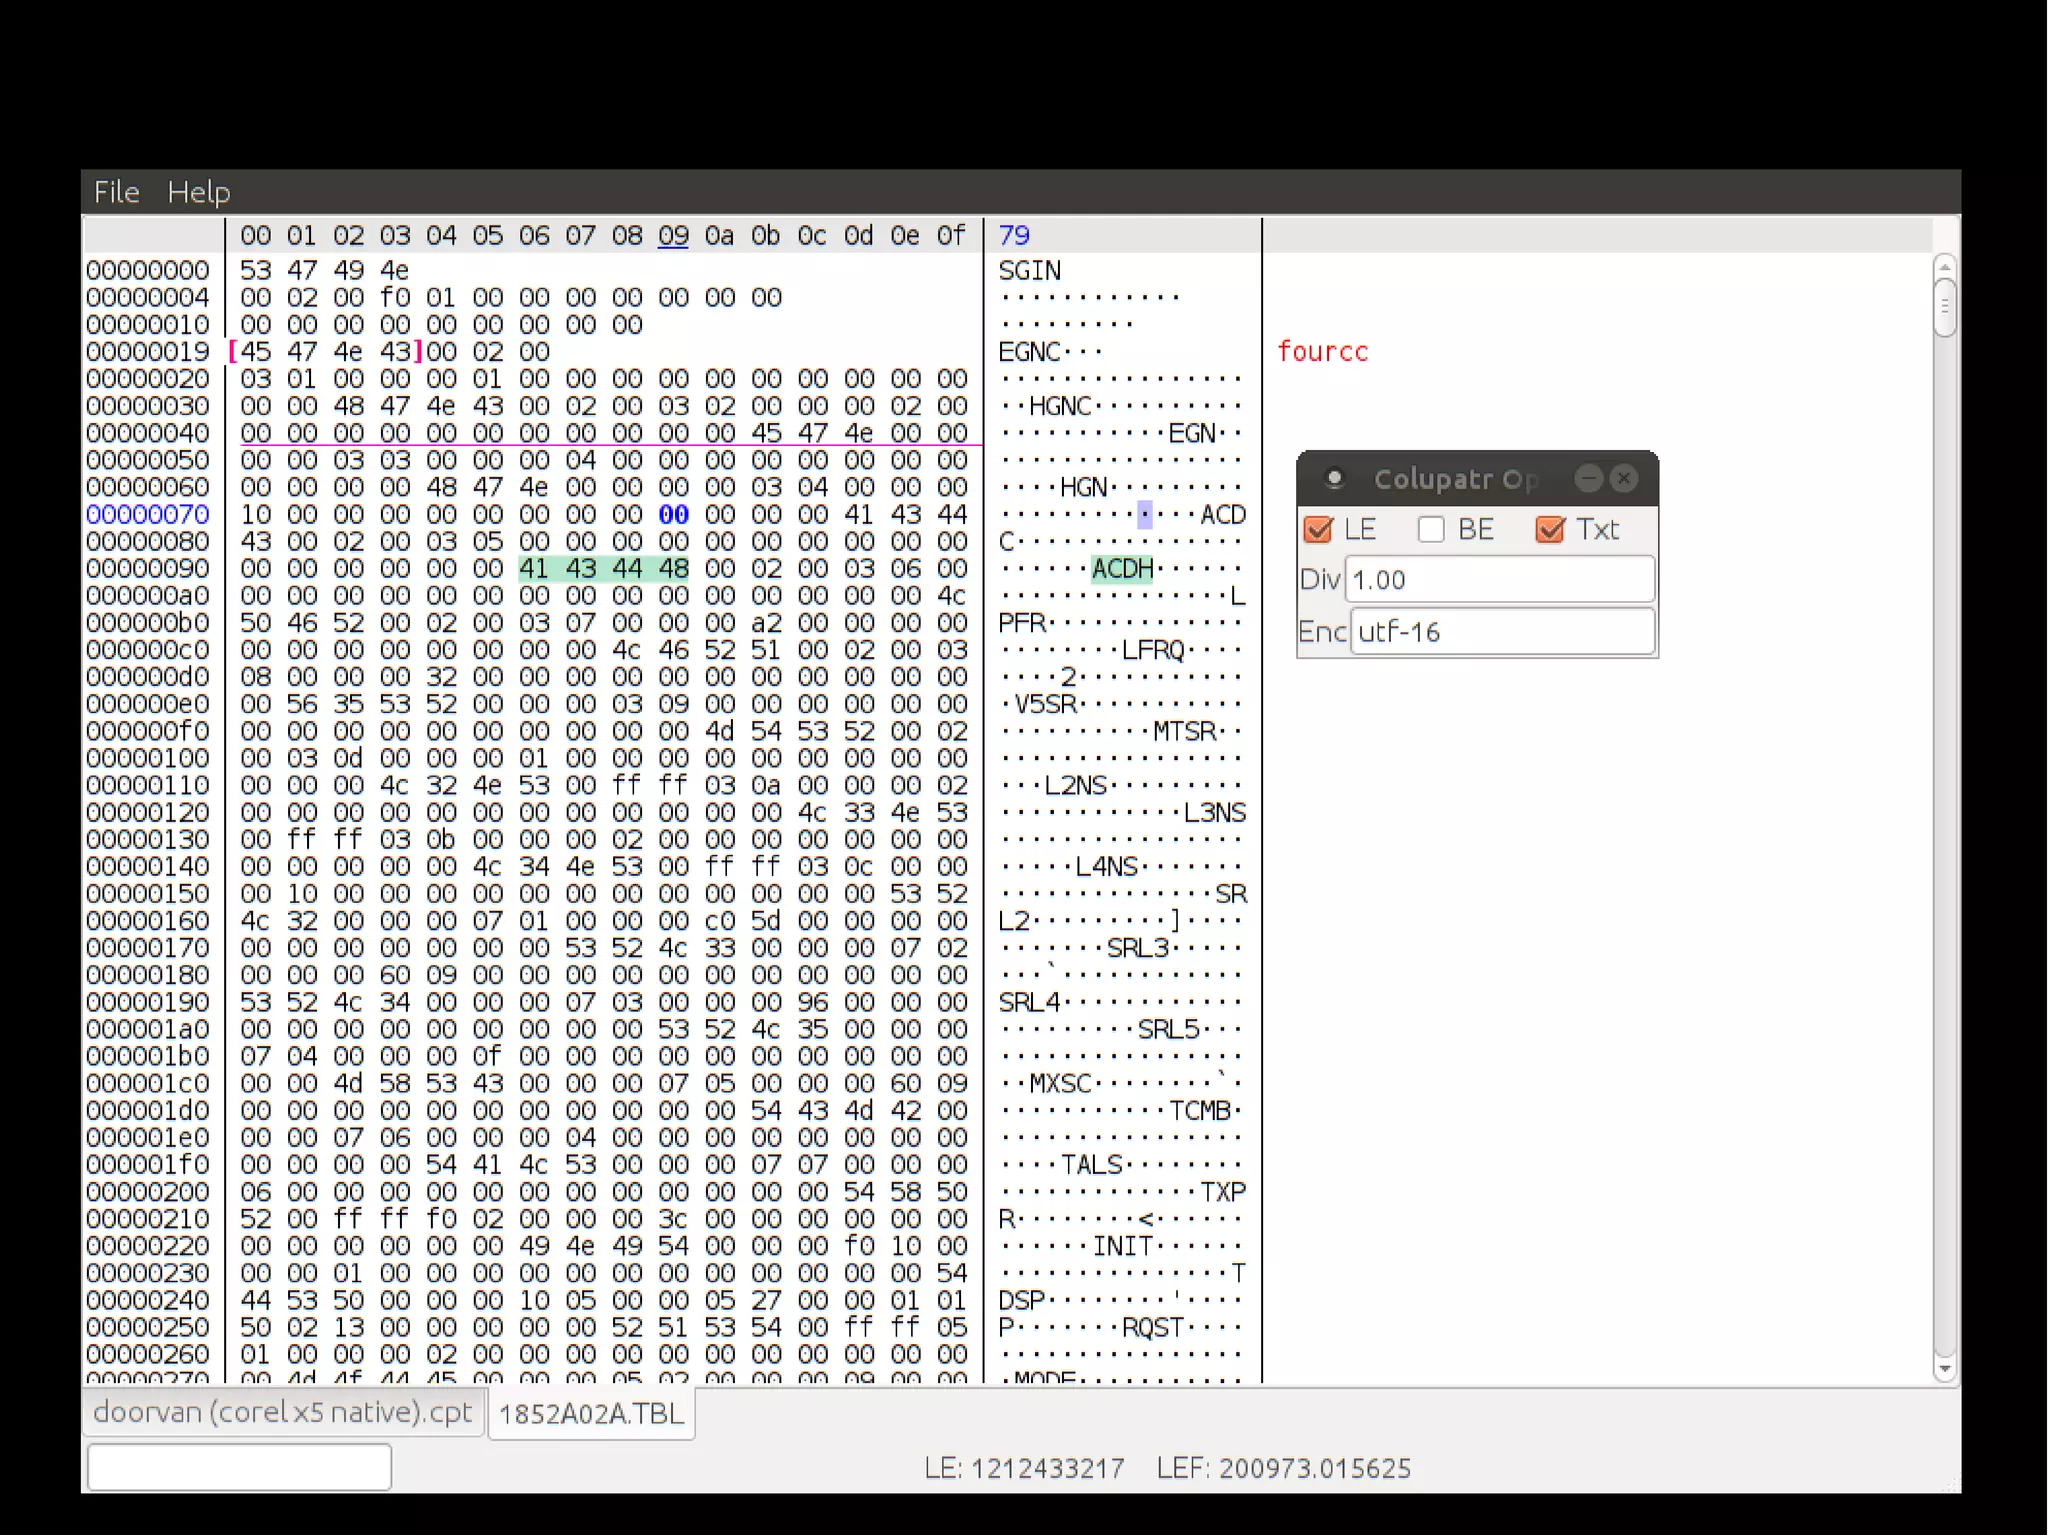The width and height of the screenshot is (2048, 1535).
Task: Click the Enc field containing utf-16
Action: tap(1501, 632)
